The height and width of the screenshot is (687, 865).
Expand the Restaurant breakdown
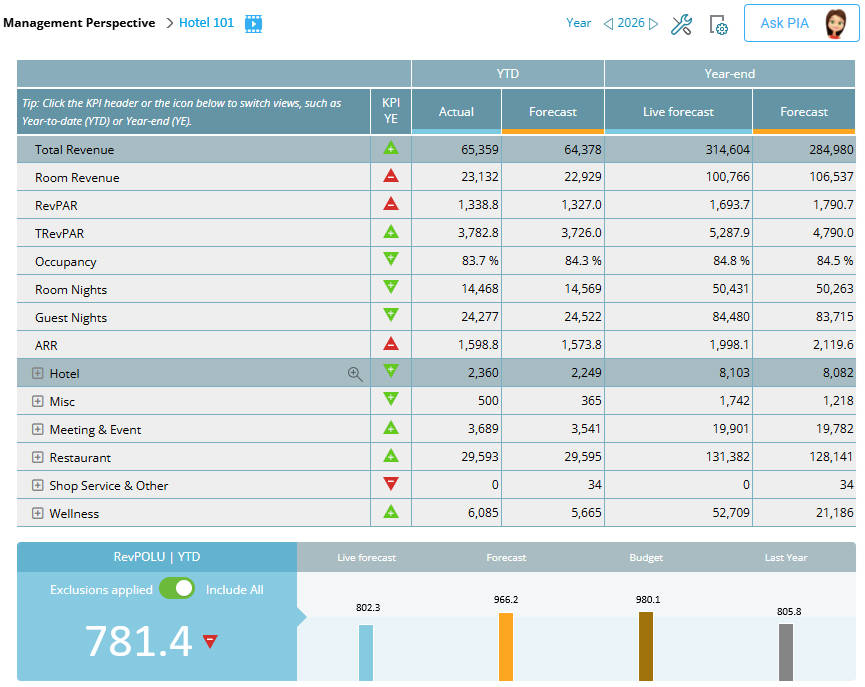pyautogui.click(x=38, y=457)
